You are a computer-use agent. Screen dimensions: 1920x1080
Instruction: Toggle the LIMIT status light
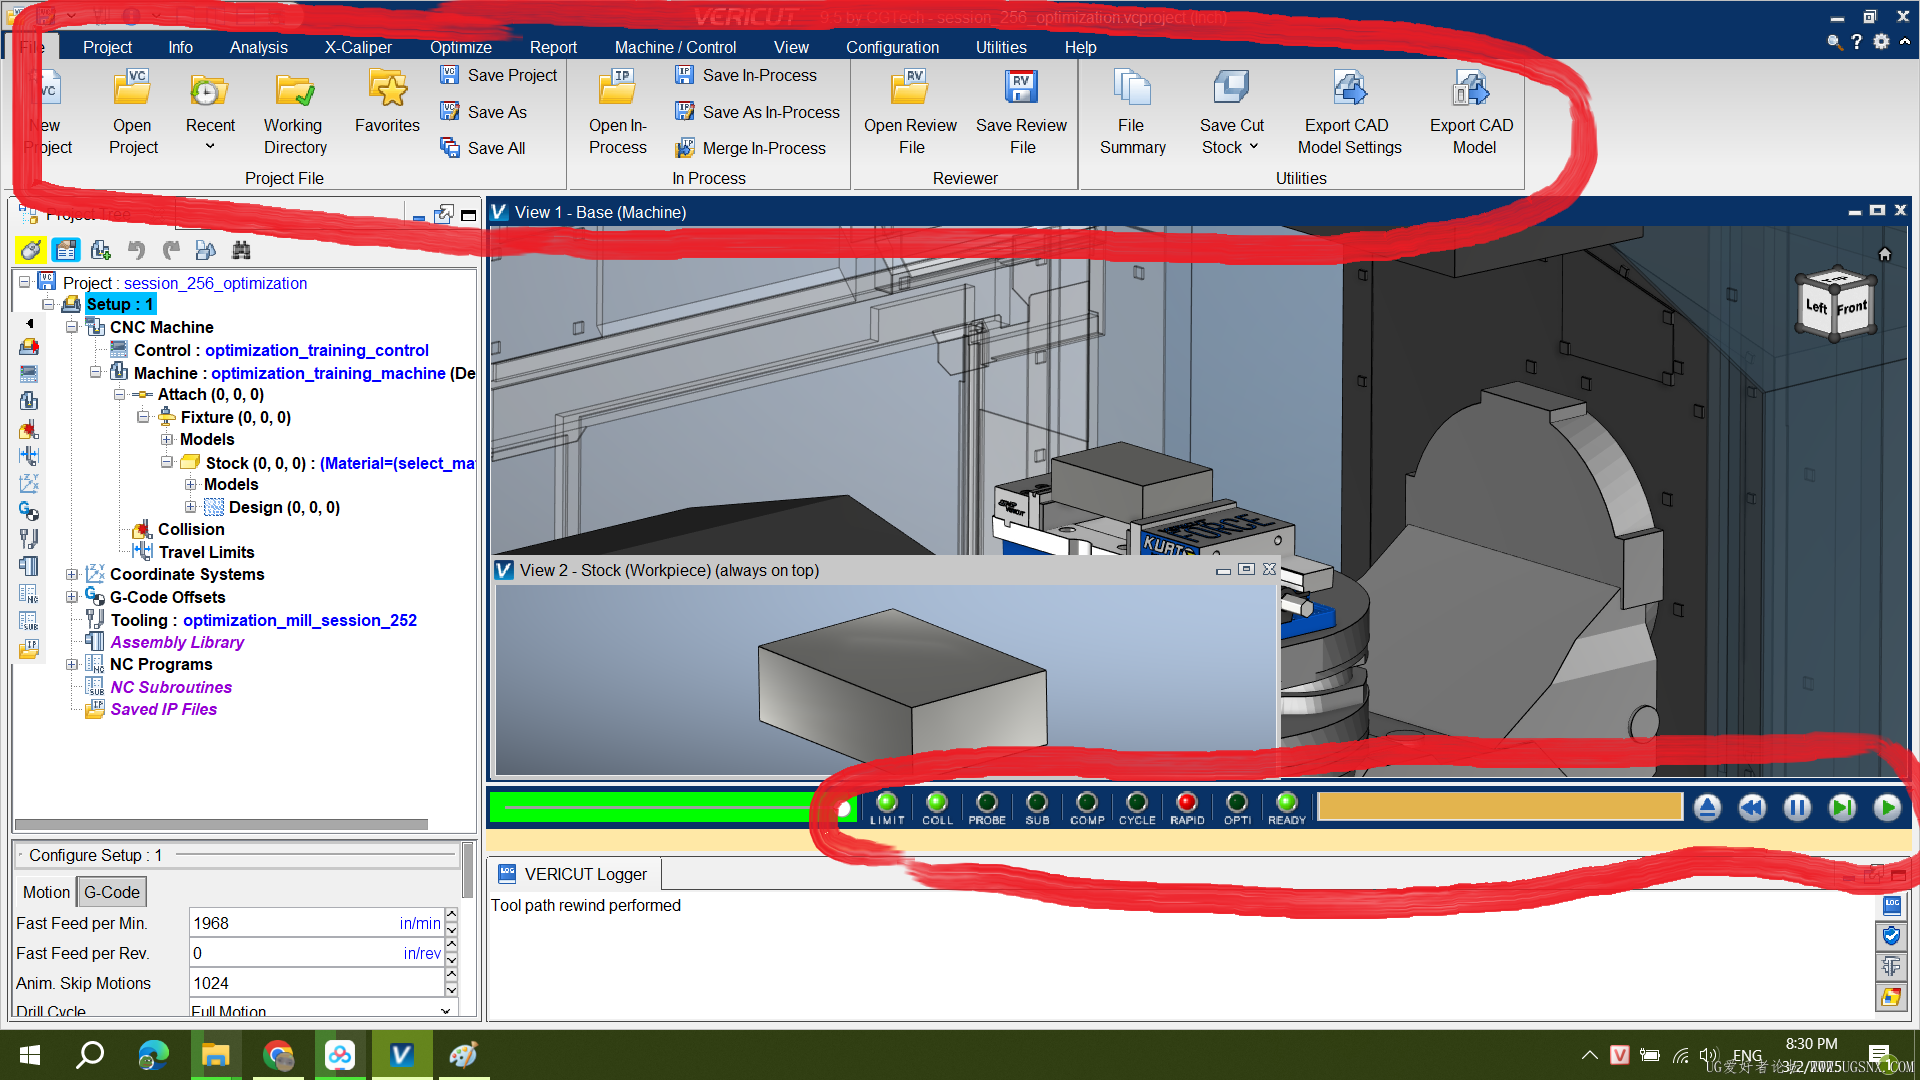tap(886, 802)
